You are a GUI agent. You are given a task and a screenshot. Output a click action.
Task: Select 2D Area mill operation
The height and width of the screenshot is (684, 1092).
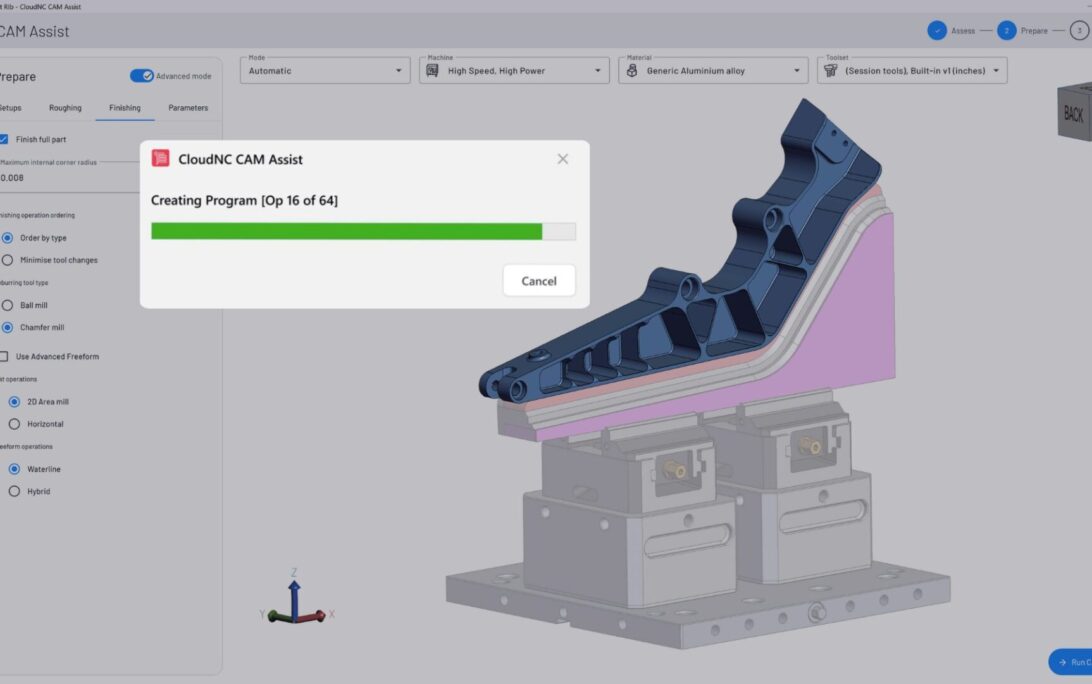[14, 402]
